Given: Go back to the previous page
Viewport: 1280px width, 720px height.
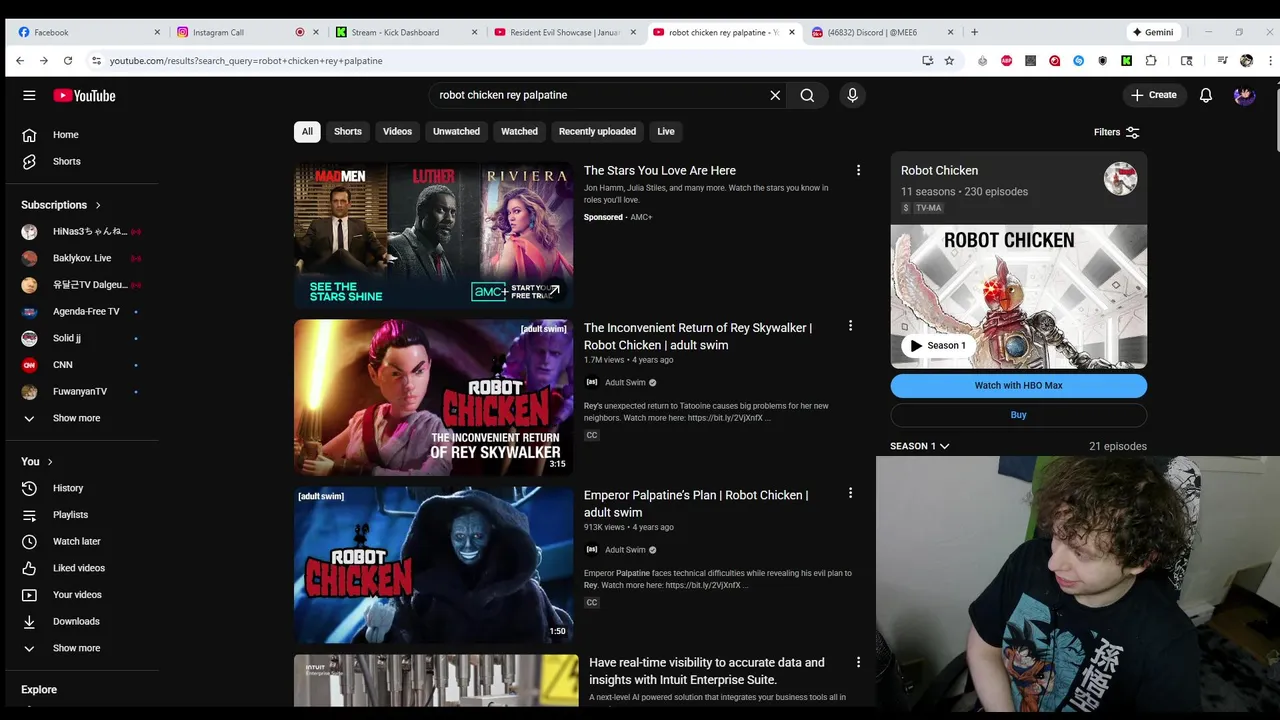Looking at the screenshot, I should pyautogui.click(x=20, y=61).
